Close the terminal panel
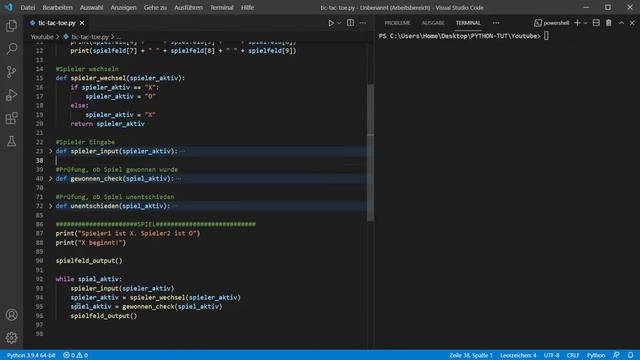This screenshot has height=360, width=640. 632,23
